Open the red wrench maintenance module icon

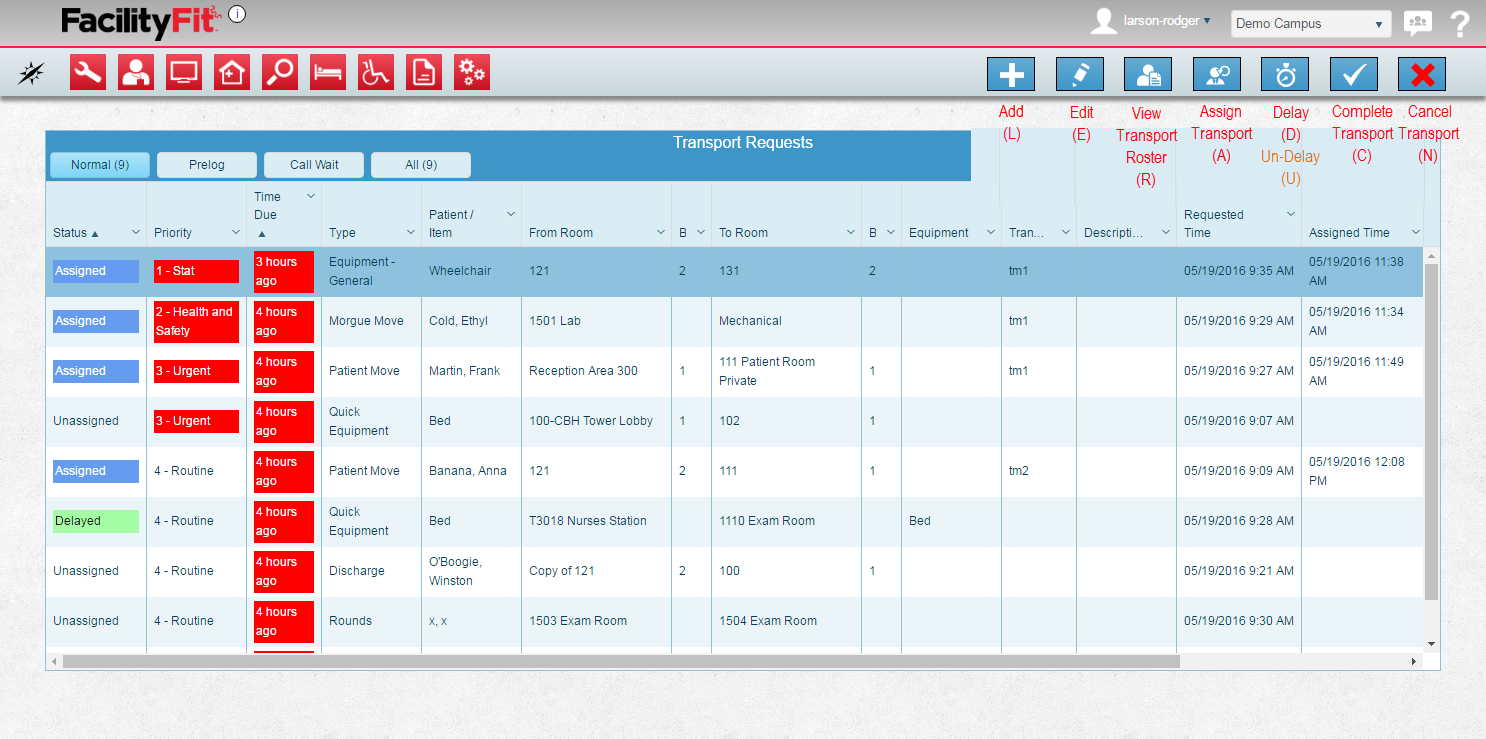pyautogui.click(x=88, y=72)
